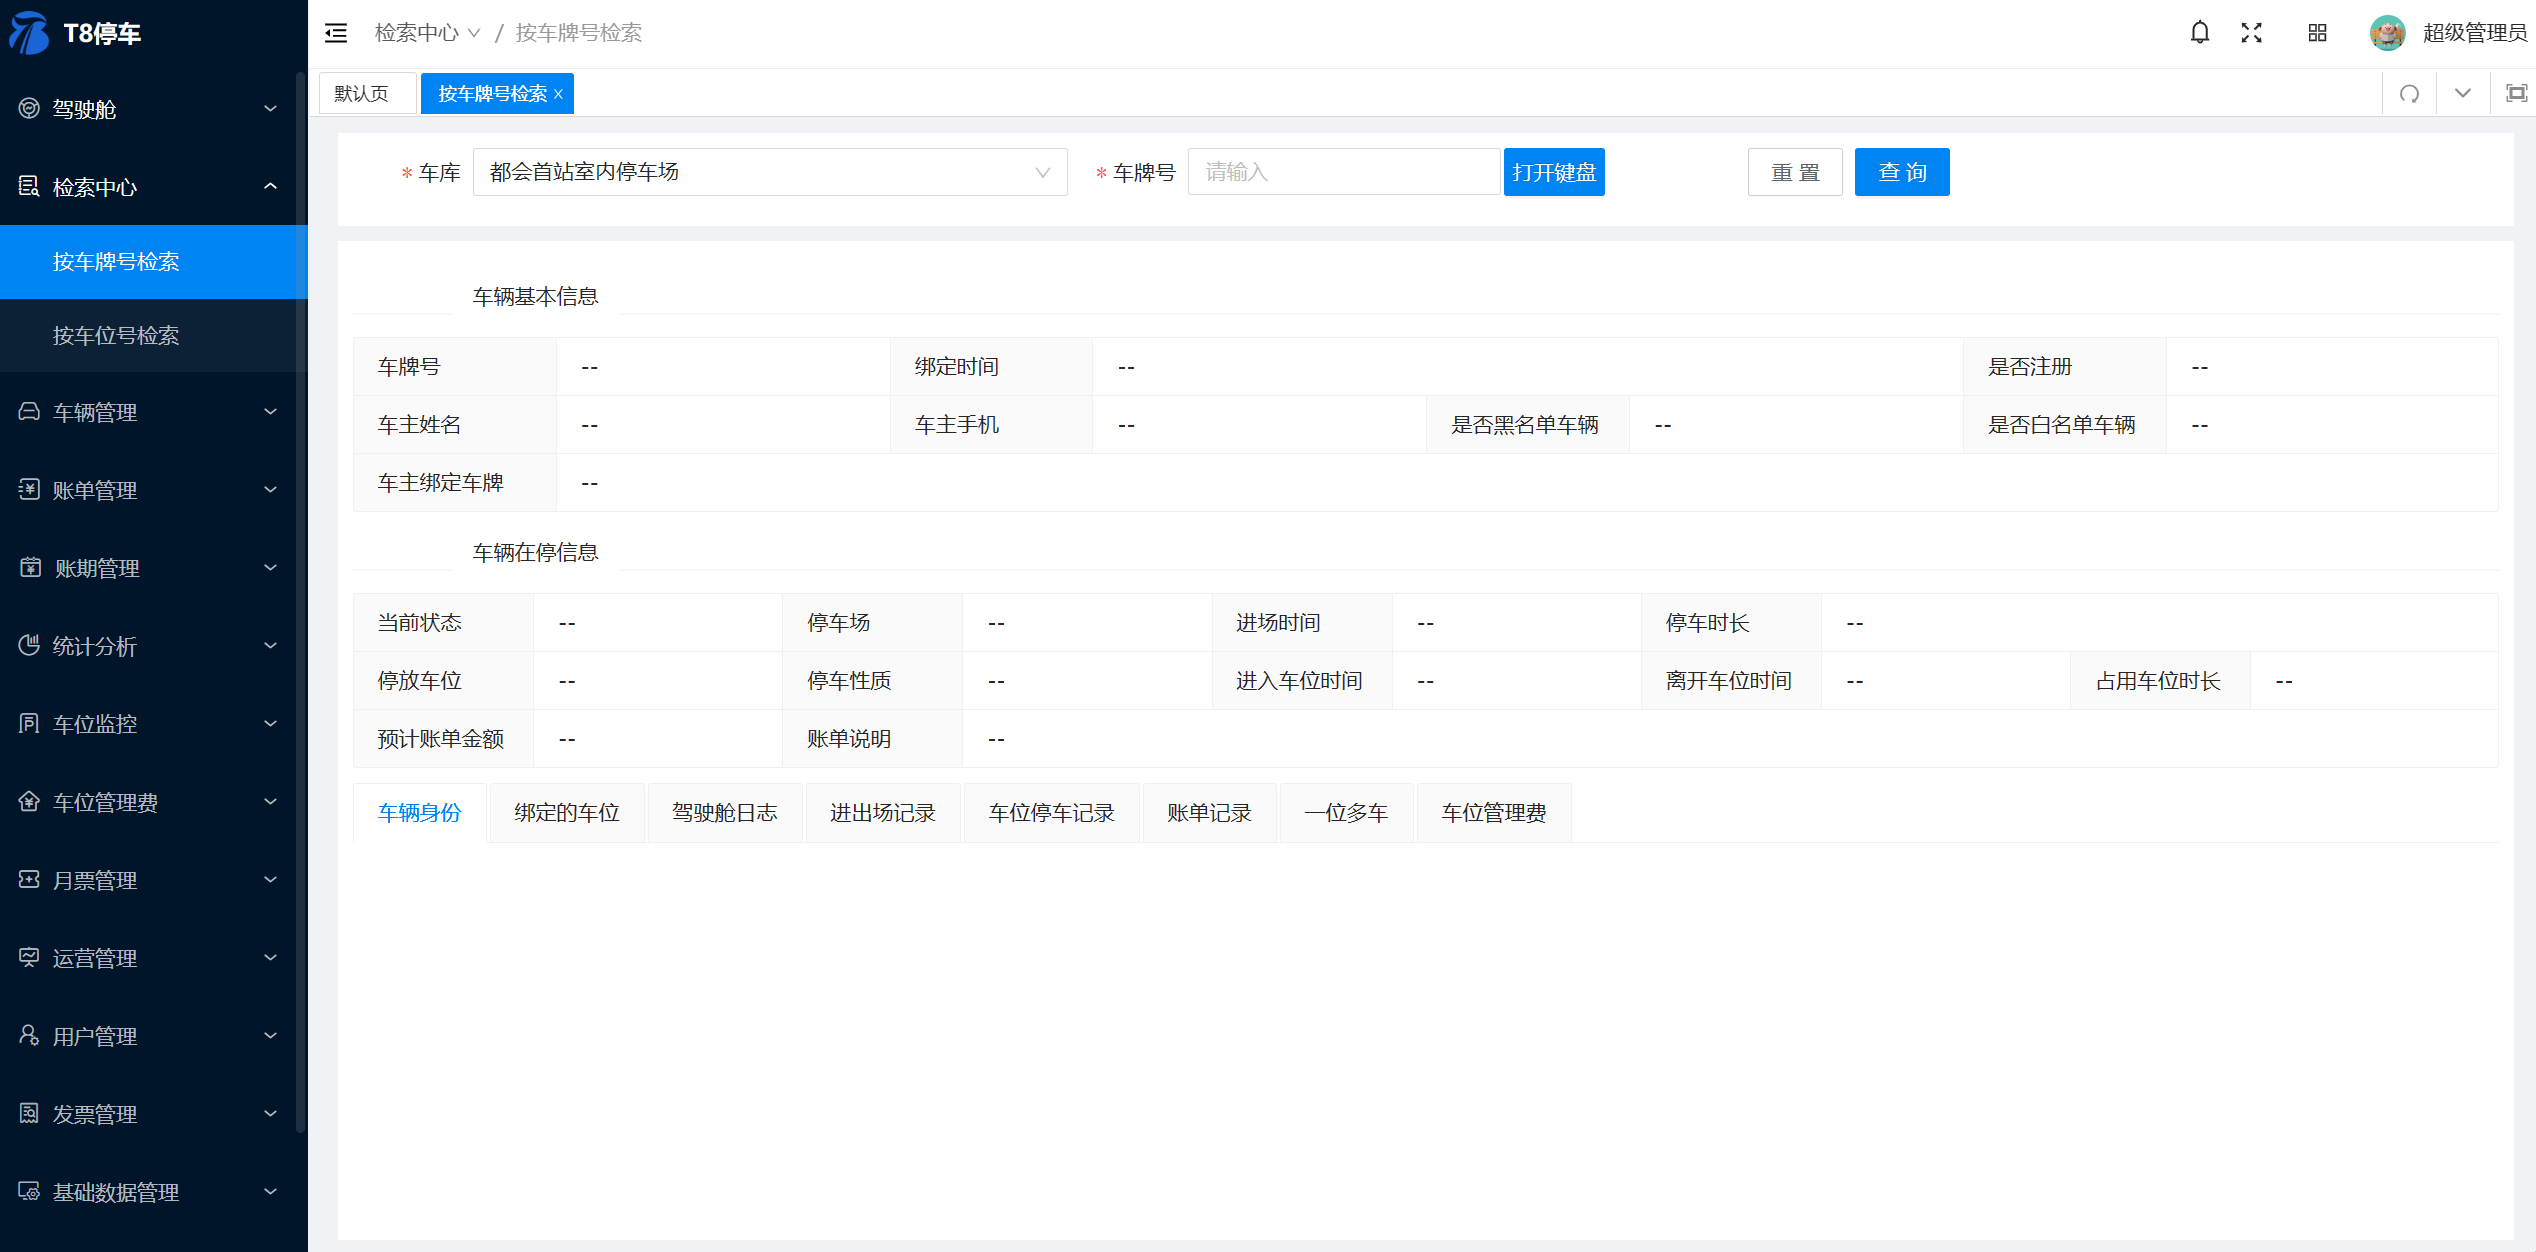The height and width of the screenshot is (1252, 2536).
Task: Switch to the 绑定的车位 tab
Action: click(x=567, y=813)
